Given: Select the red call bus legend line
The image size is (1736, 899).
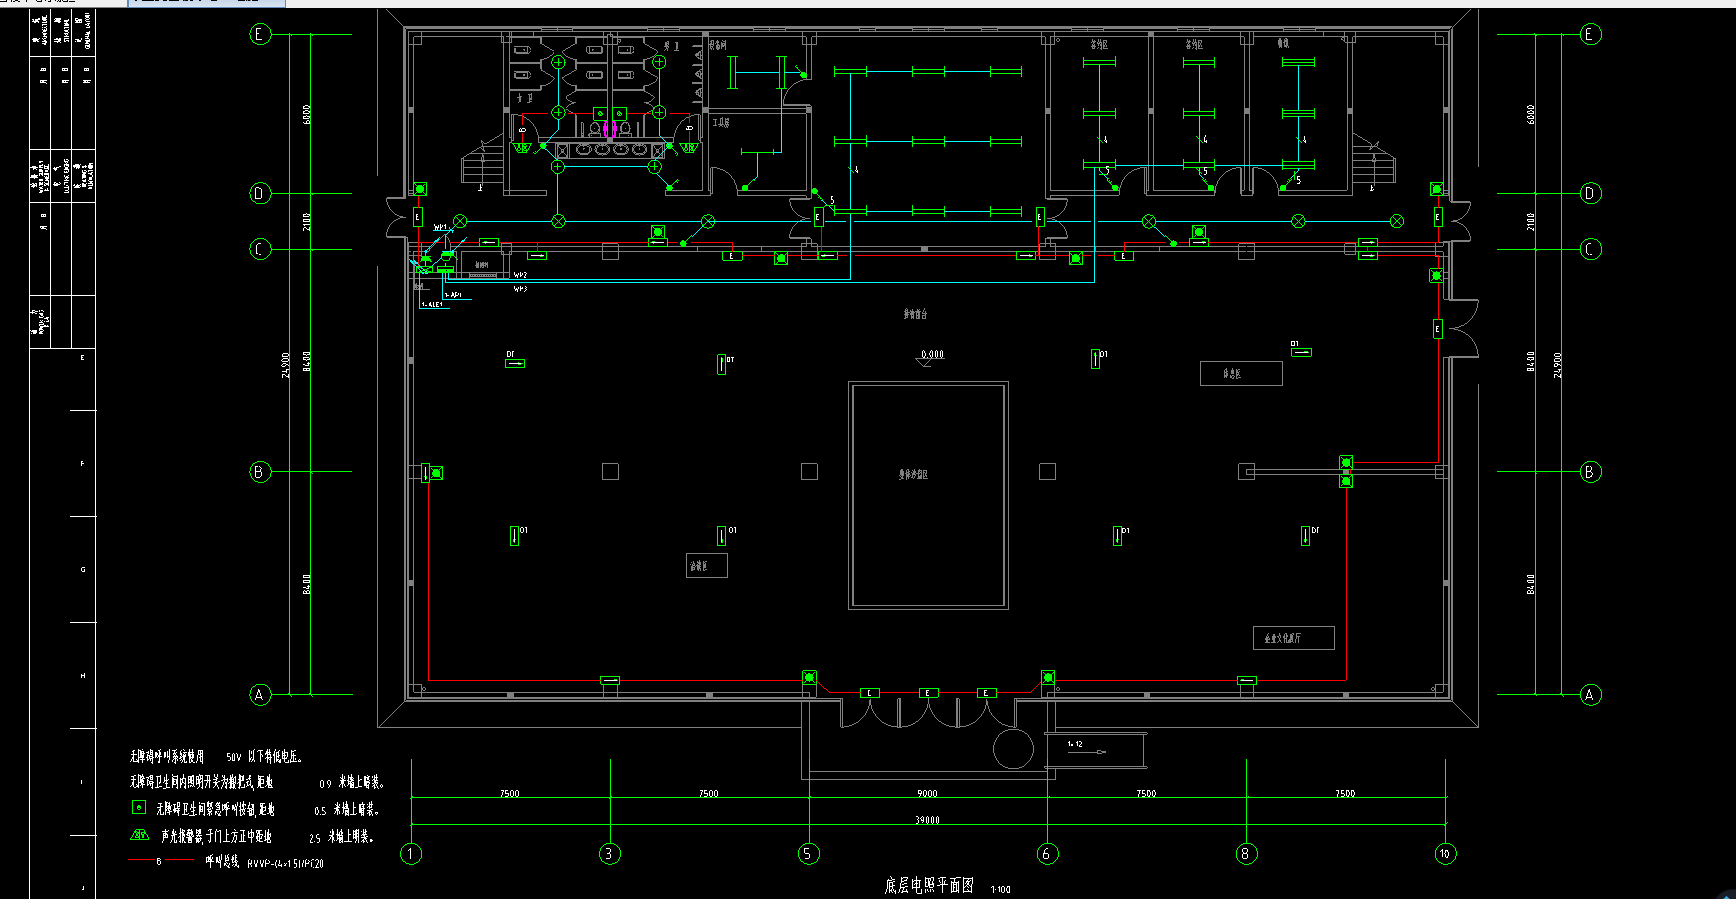Looking at the screenshot, I should tap(160, 860).
